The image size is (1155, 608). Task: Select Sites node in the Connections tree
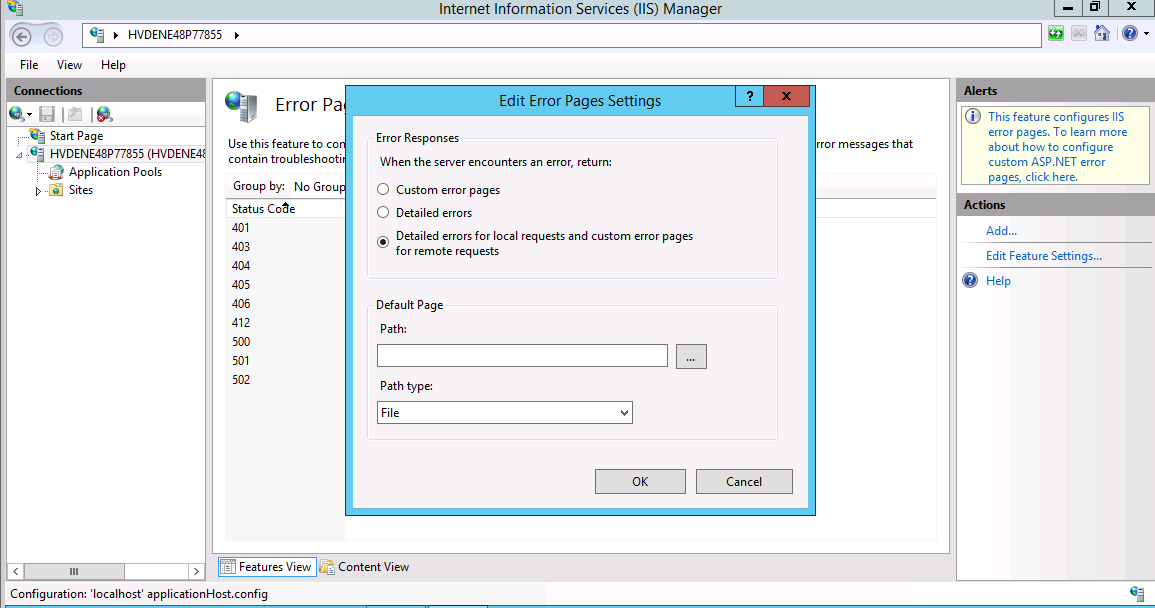point(81,189)
